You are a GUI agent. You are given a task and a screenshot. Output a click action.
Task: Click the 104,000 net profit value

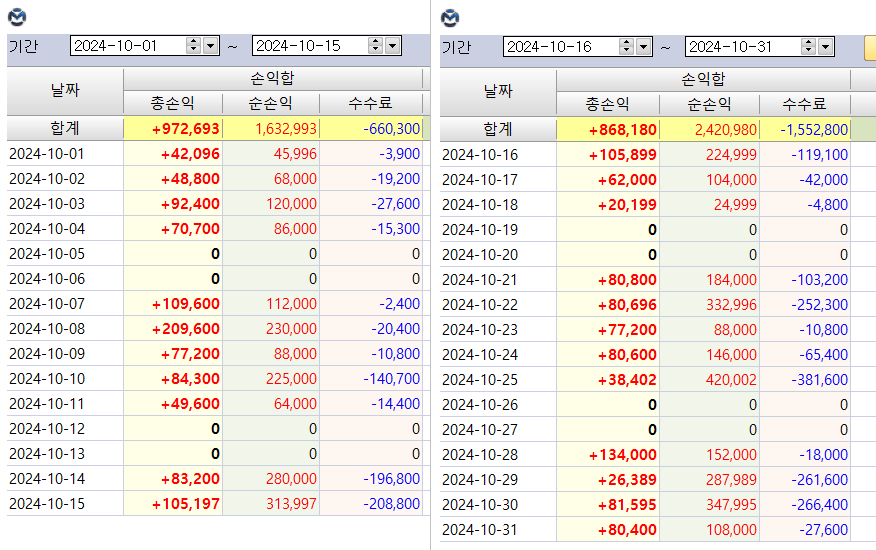(x=731, y=180)
